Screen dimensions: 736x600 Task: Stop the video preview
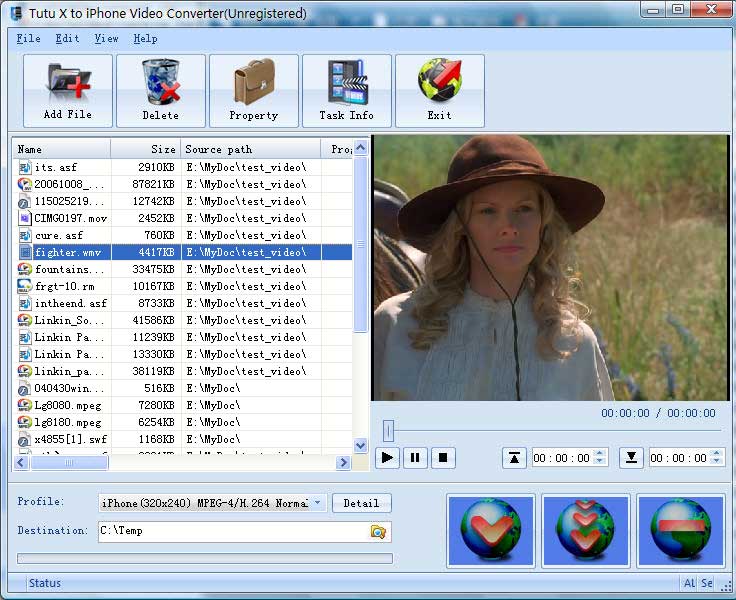coord(443,457)
